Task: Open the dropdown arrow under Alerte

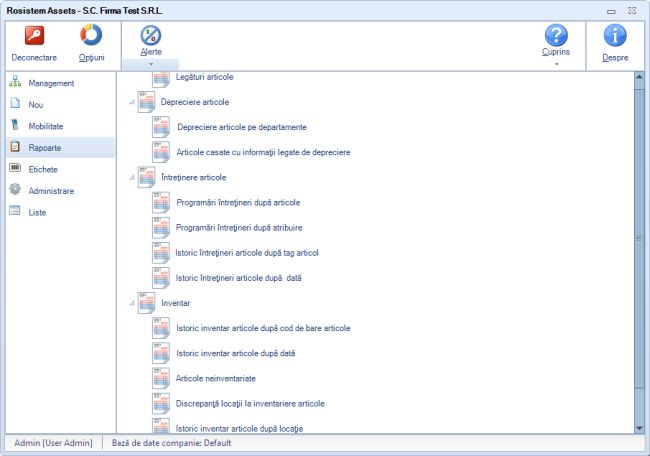Action: click(x=150, y=63)
